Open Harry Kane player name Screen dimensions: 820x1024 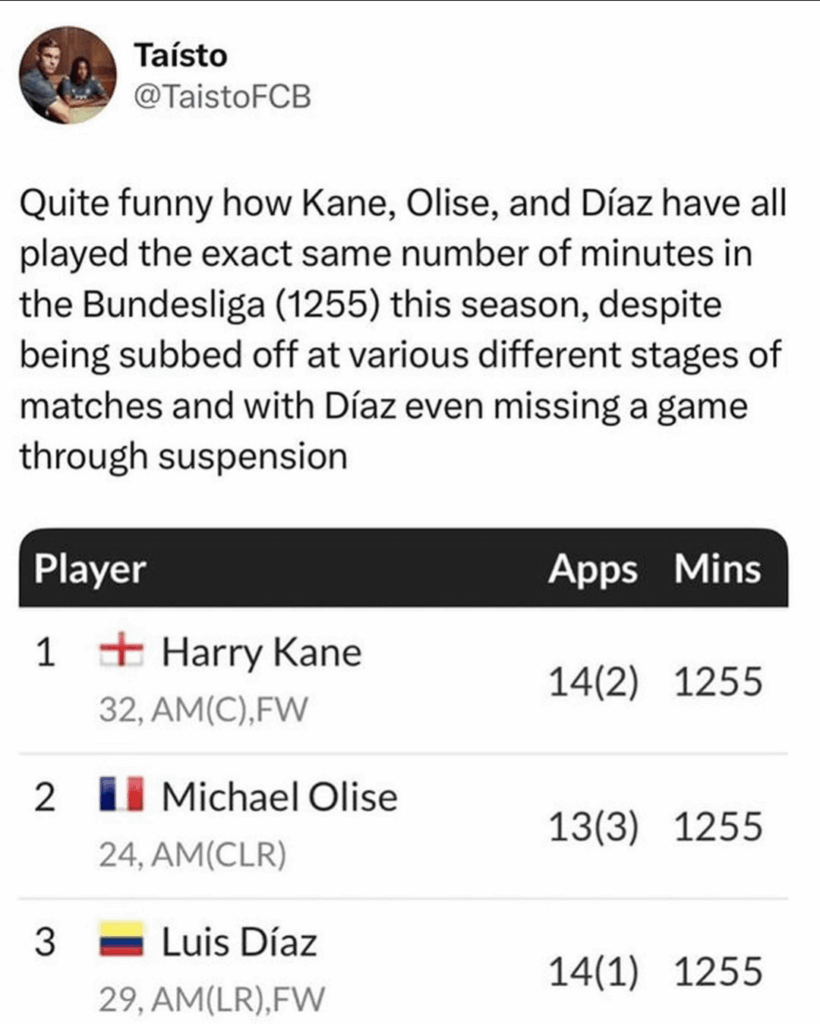pos(261,653)
